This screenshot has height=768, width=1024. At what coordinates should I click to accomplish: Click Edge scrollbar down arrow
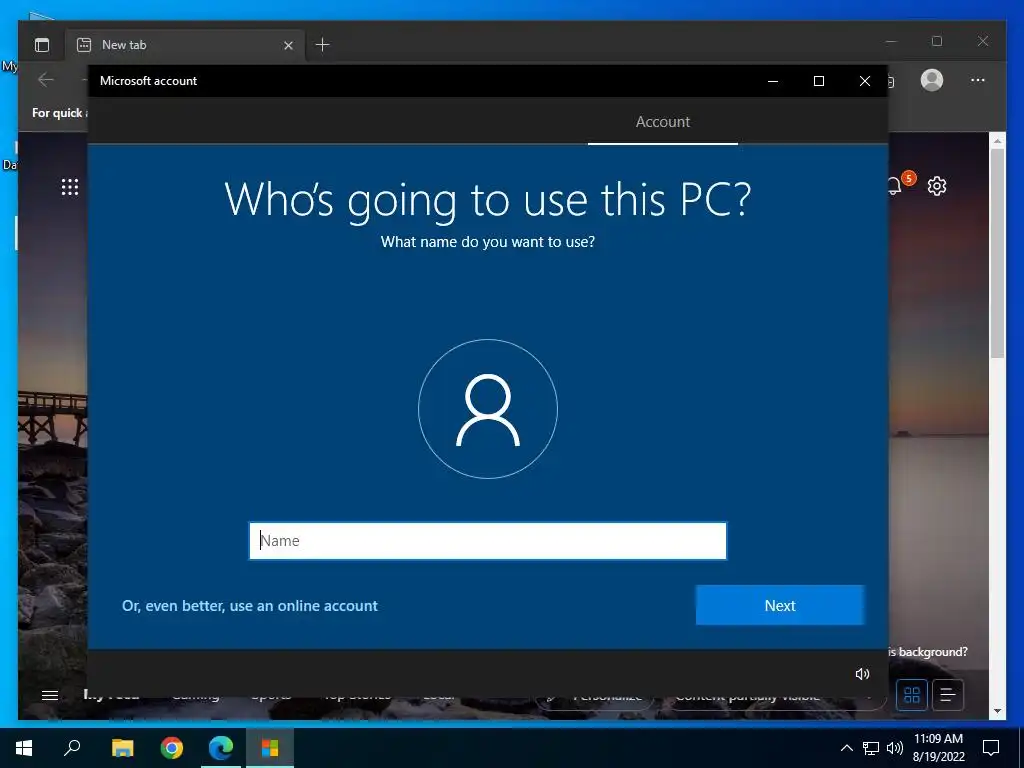[x=997, y=711]
